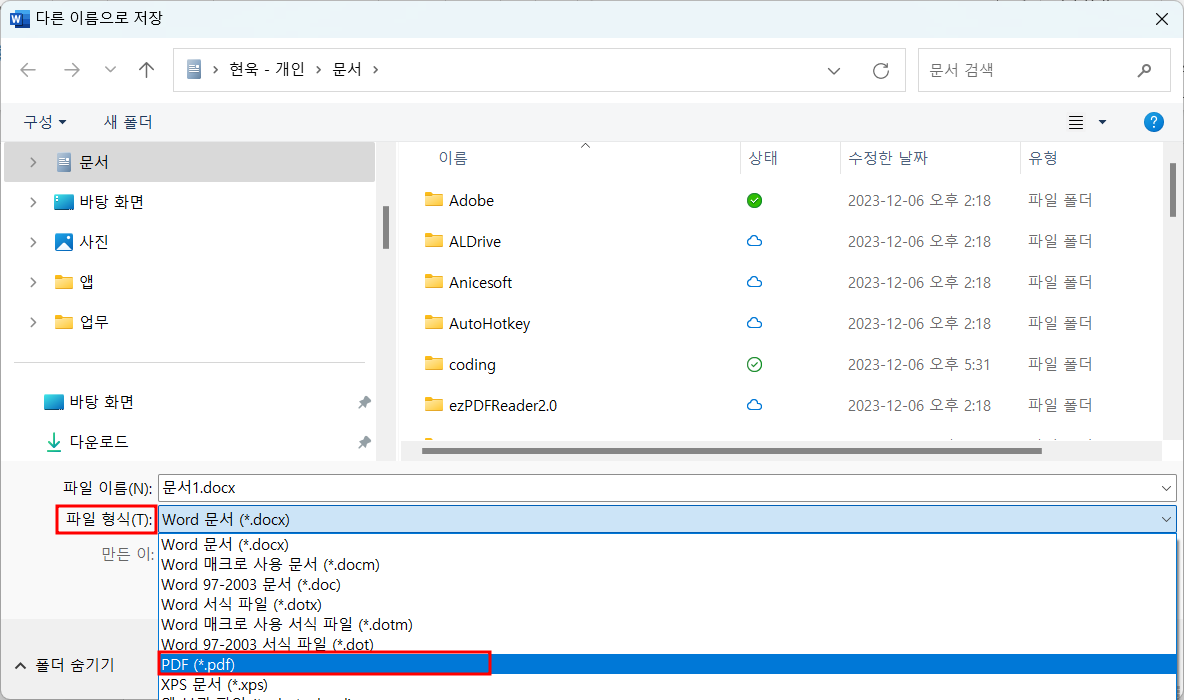Viewport: 1184px width, 700px height.
Task: Click the Word icon in the title bar
Action: [x=20, y=19]
